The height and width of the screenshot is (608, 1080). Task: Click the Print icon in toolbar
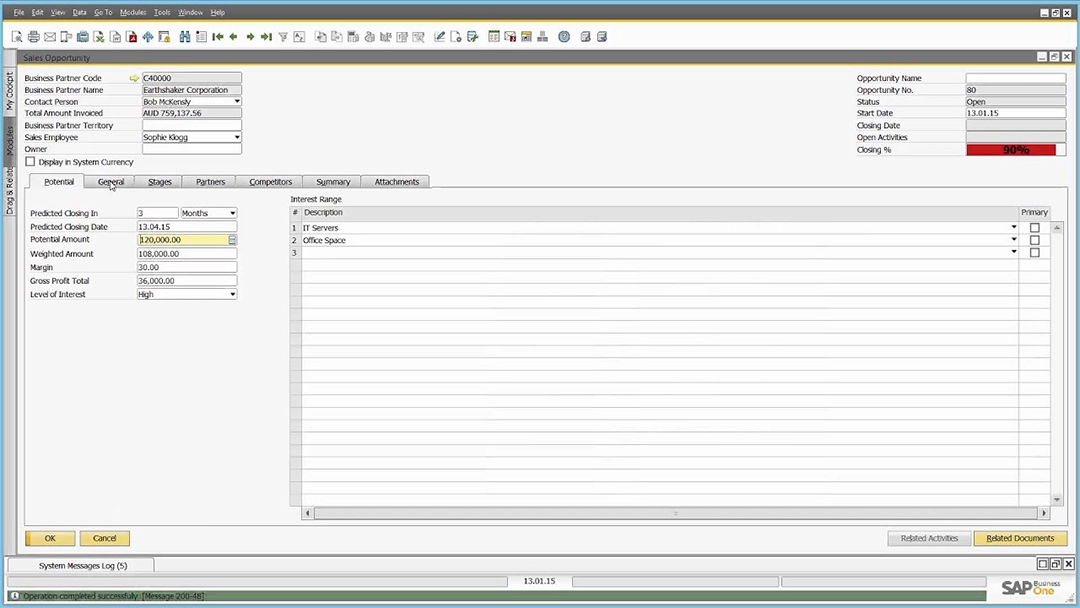(x=33, y=37)
